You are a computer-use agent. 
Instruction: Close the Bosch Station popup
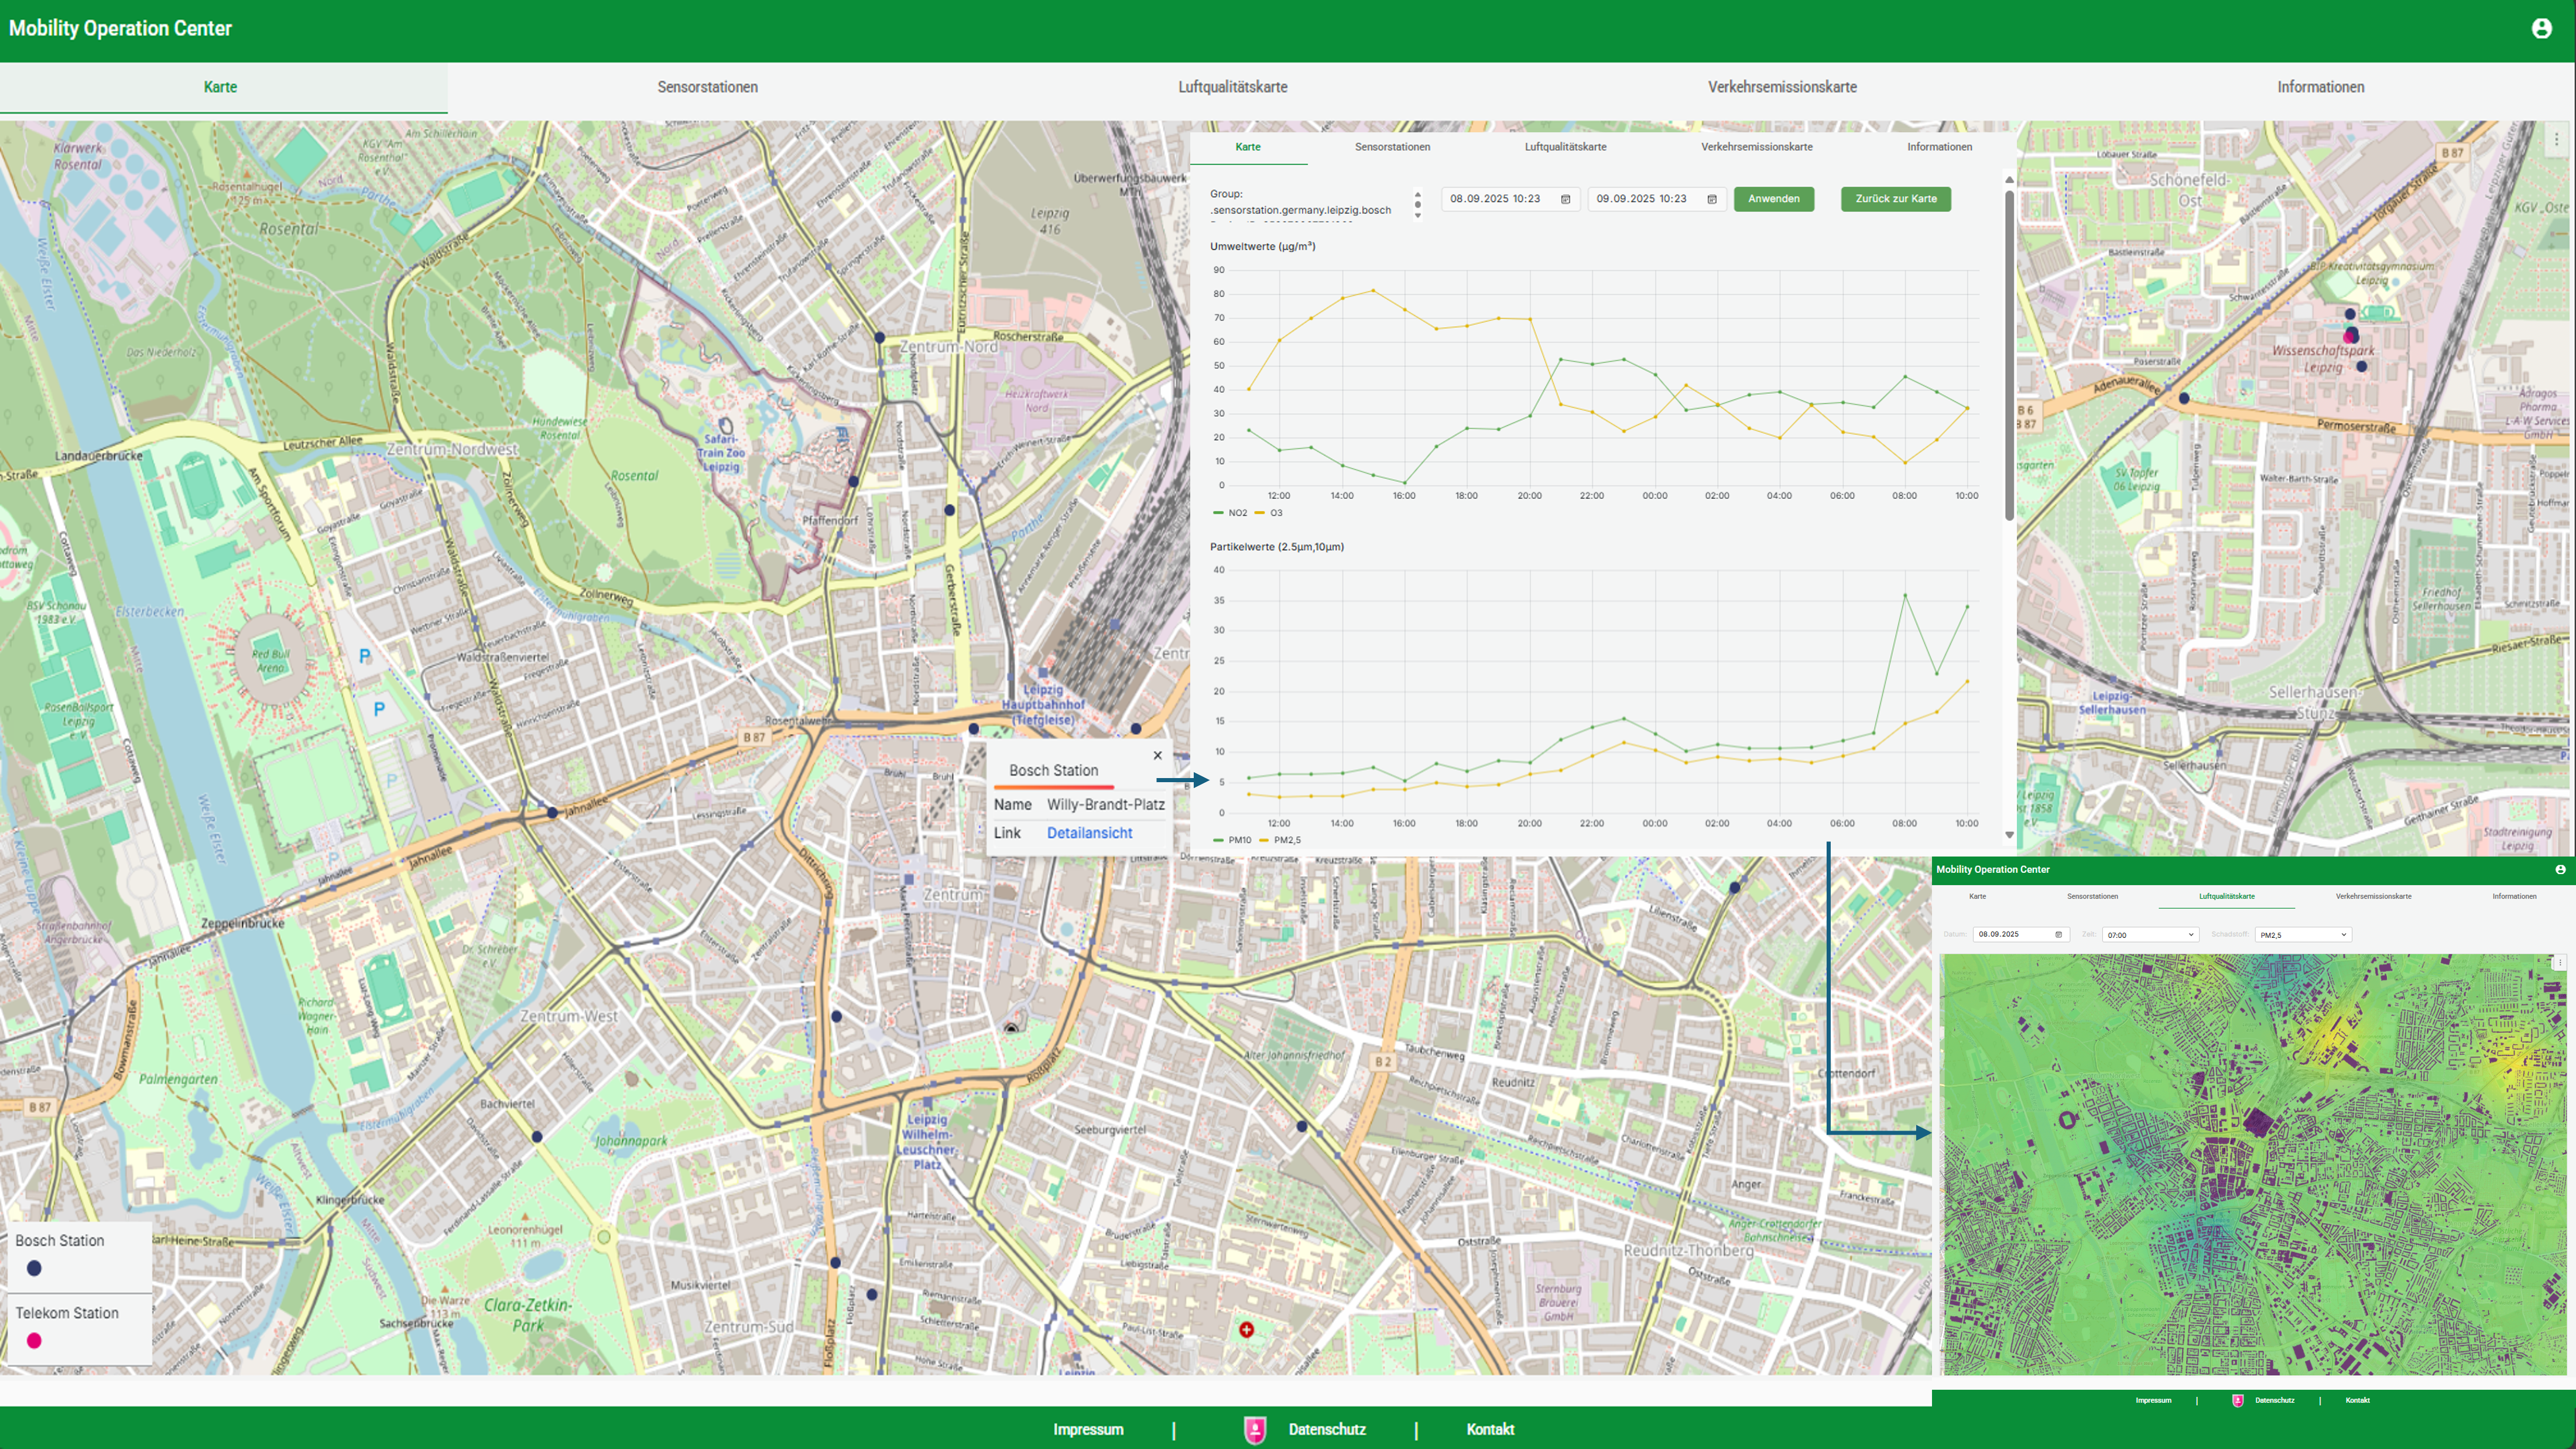tap(1157, 755)
